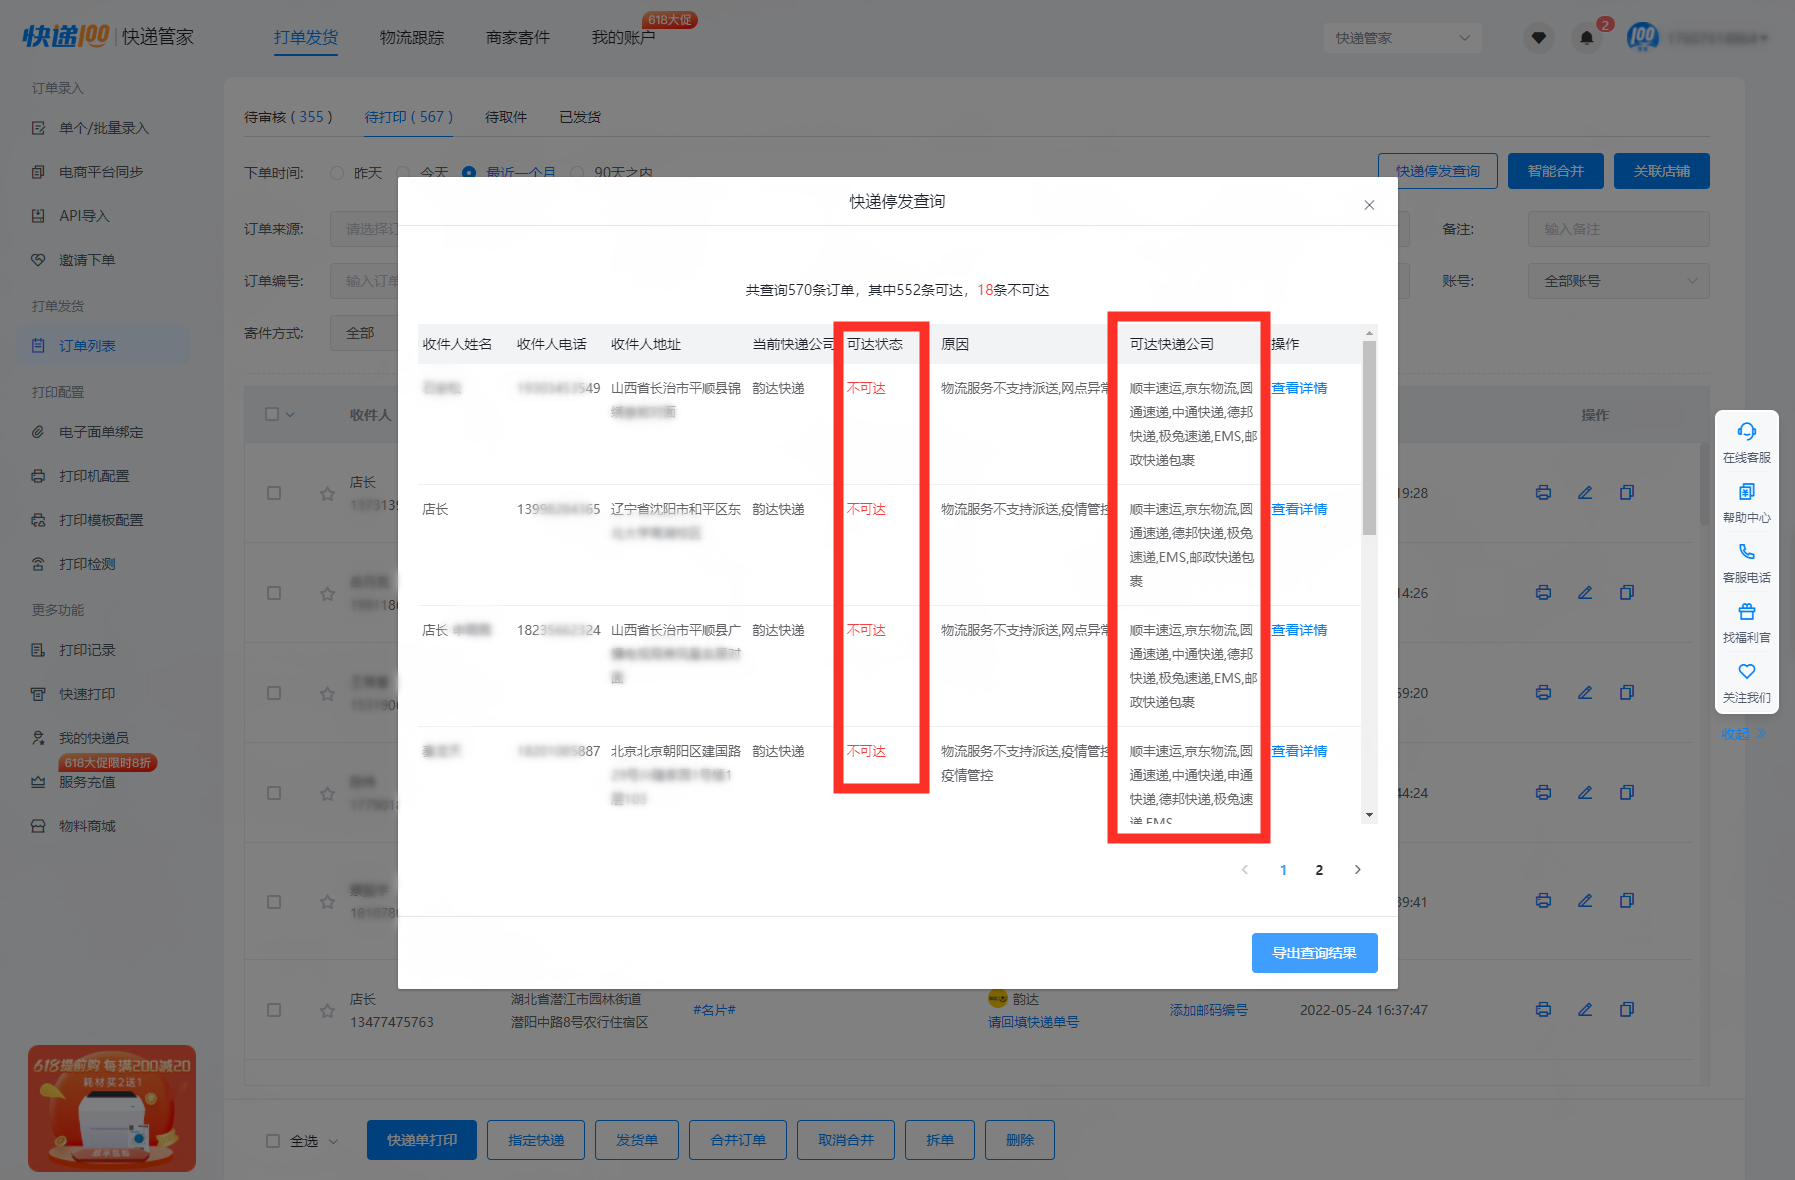Click 输入备注 input field
The image size is (1795, 1180).
[1618, 229]
